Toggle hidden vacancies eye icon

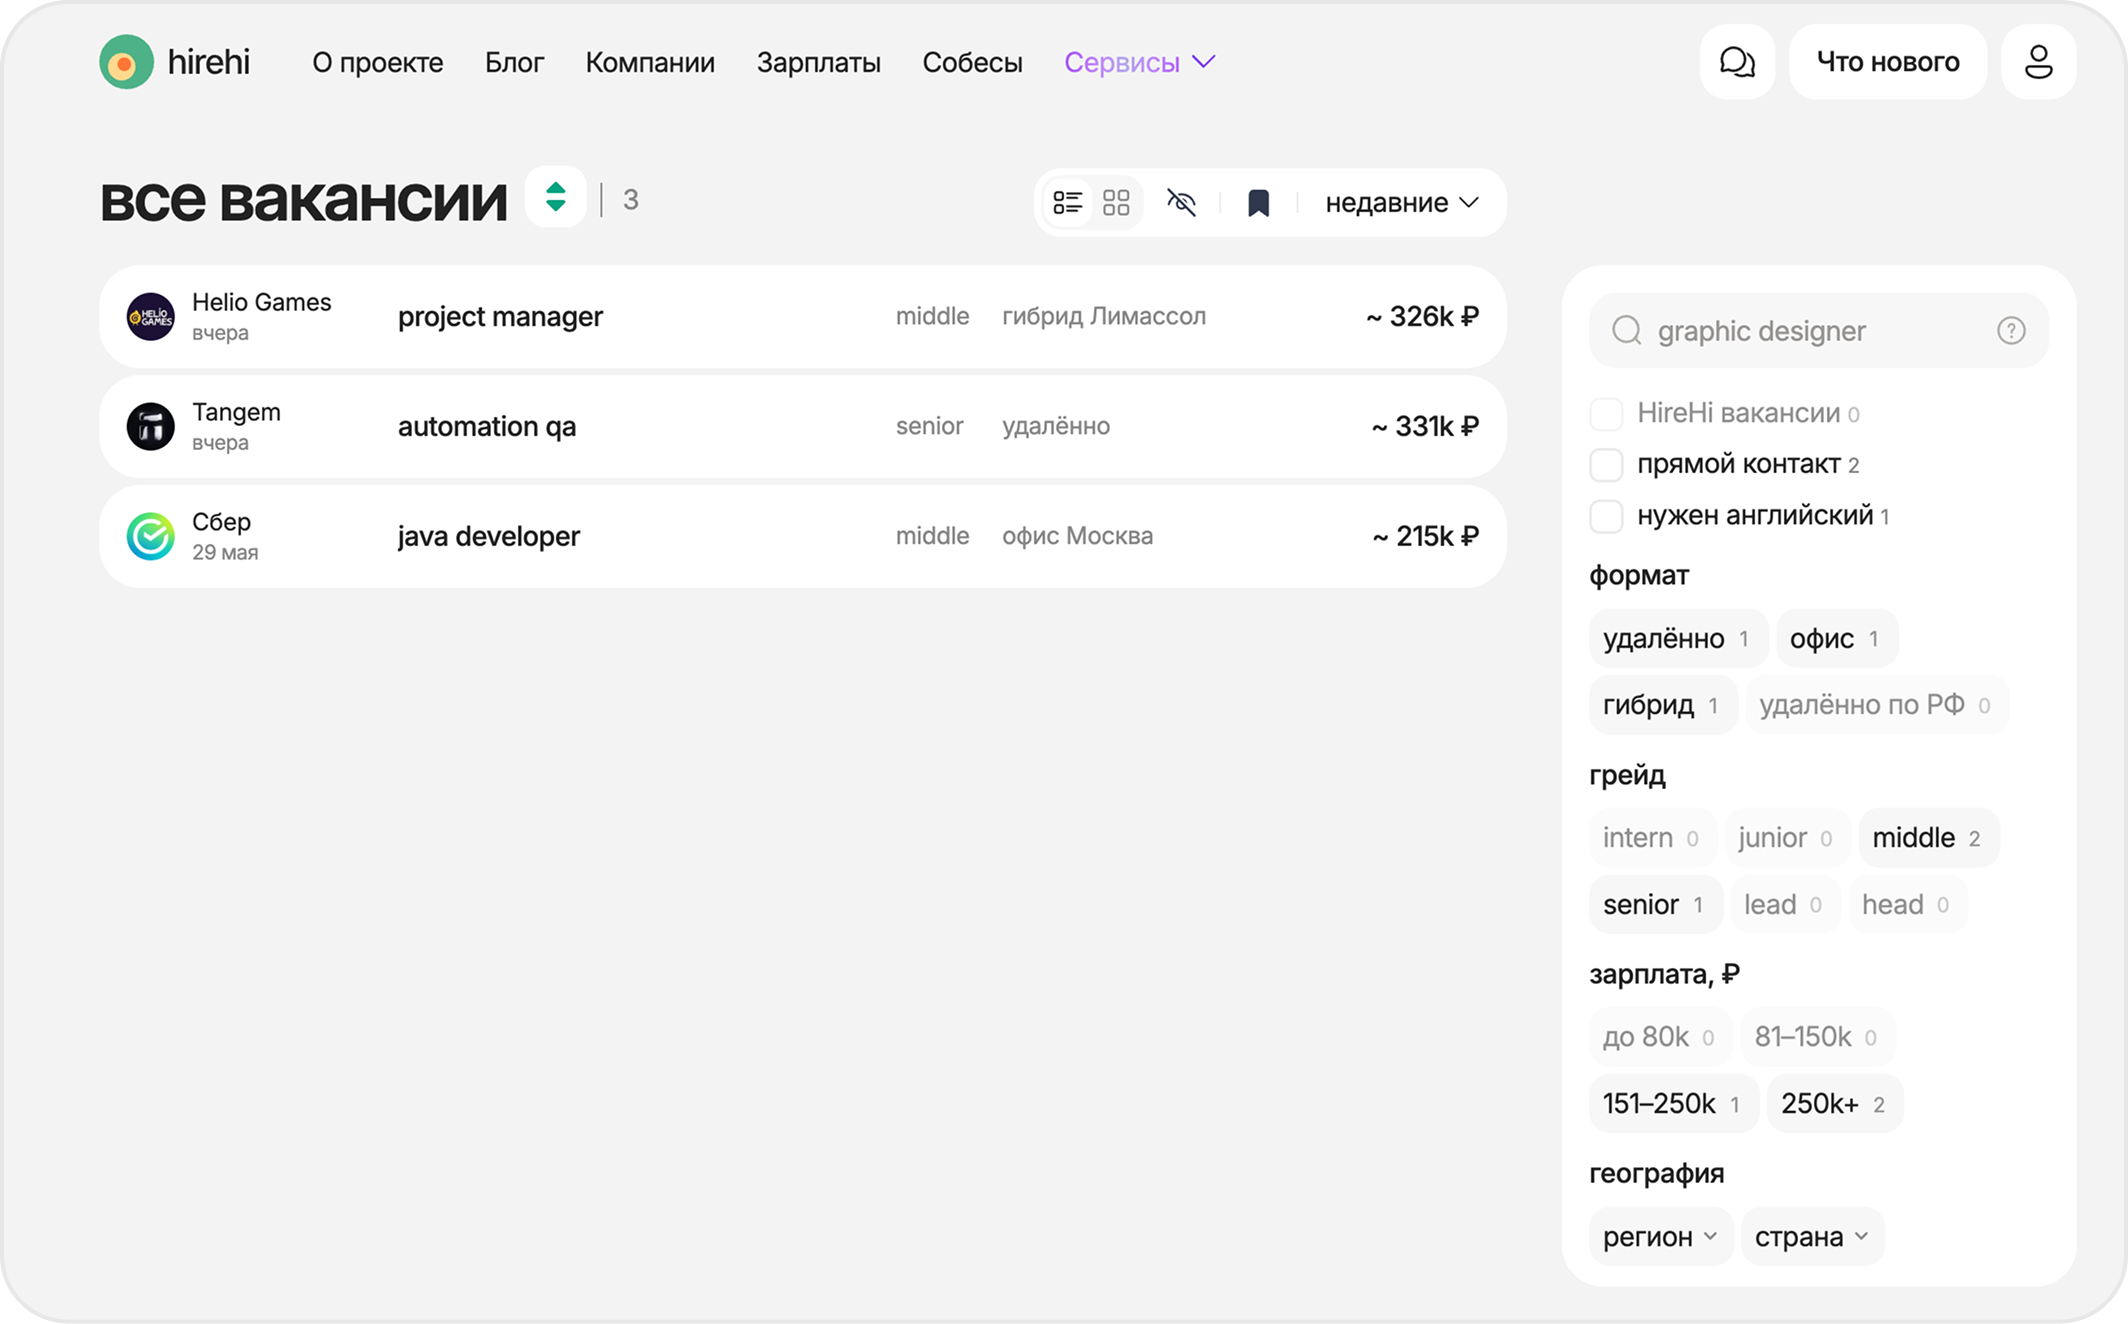(x=1181, y=203)
